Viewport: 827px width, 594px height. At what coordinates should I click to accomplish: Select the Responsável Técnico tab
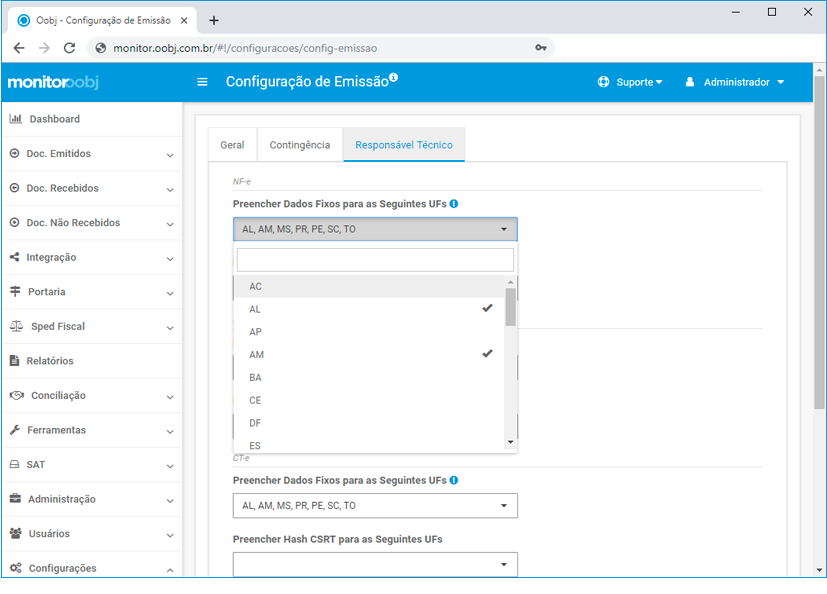(x=404, y=145)
